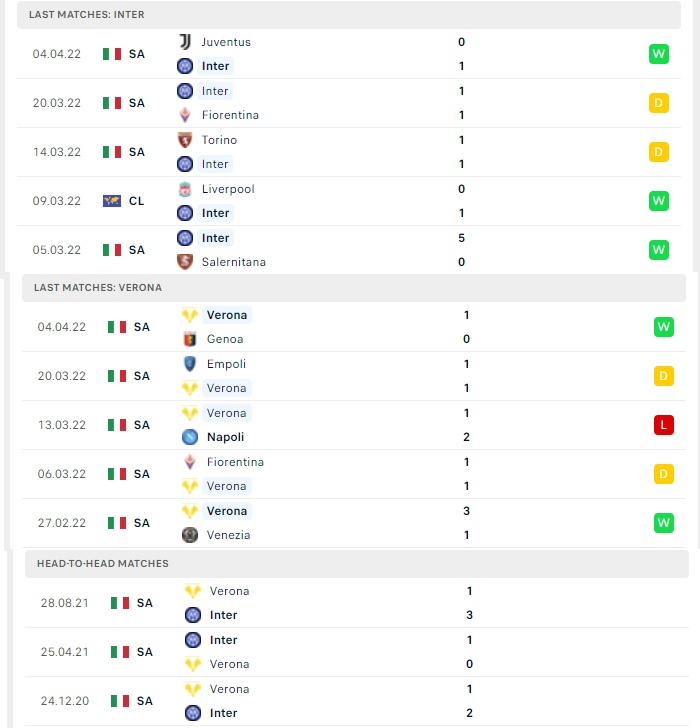Image resolution: width=700 pixels, height=728 pixels.
Task: Click the Salernitana club crest
Action: (x=185, y=262)
